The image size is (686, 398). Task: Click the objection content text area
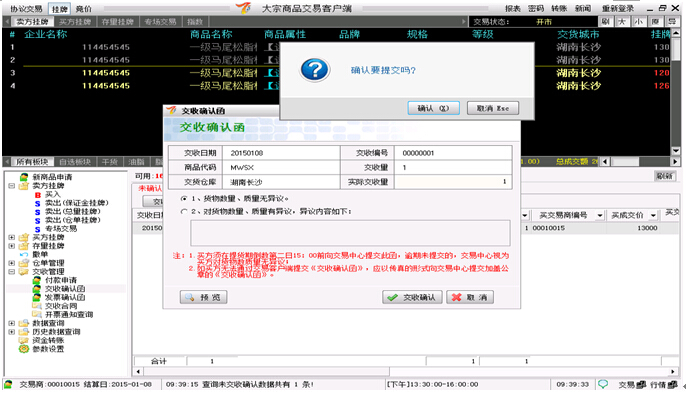click(x=350, y=233)
